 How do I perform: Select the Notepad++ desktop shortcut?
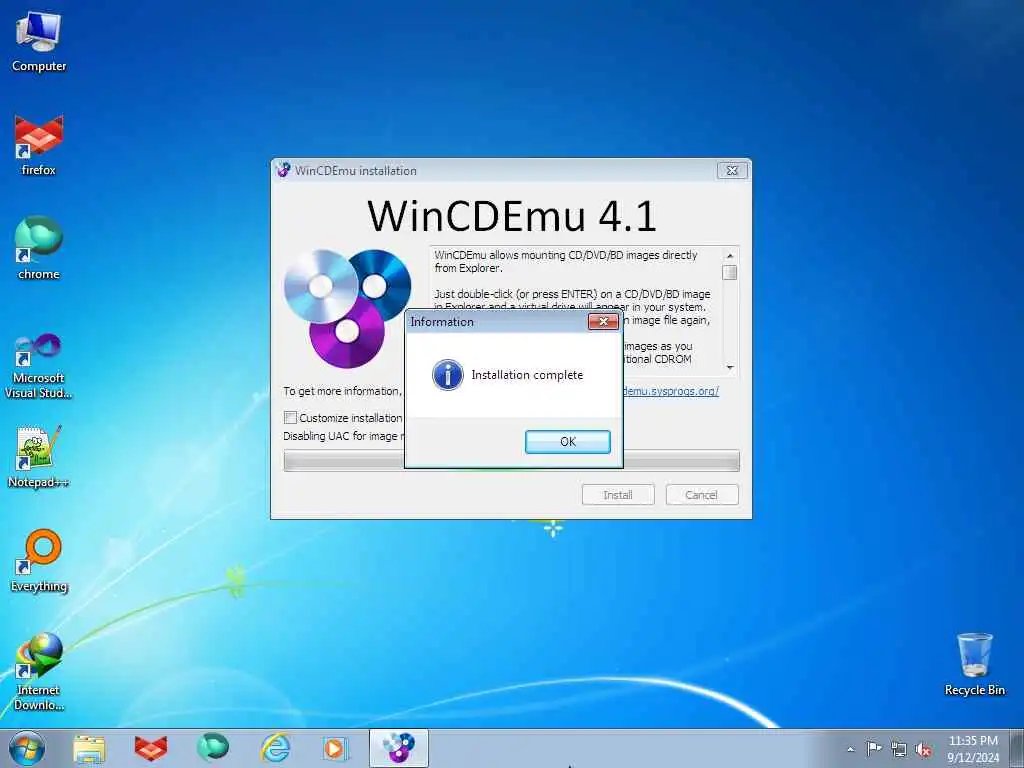pos(39,456)
